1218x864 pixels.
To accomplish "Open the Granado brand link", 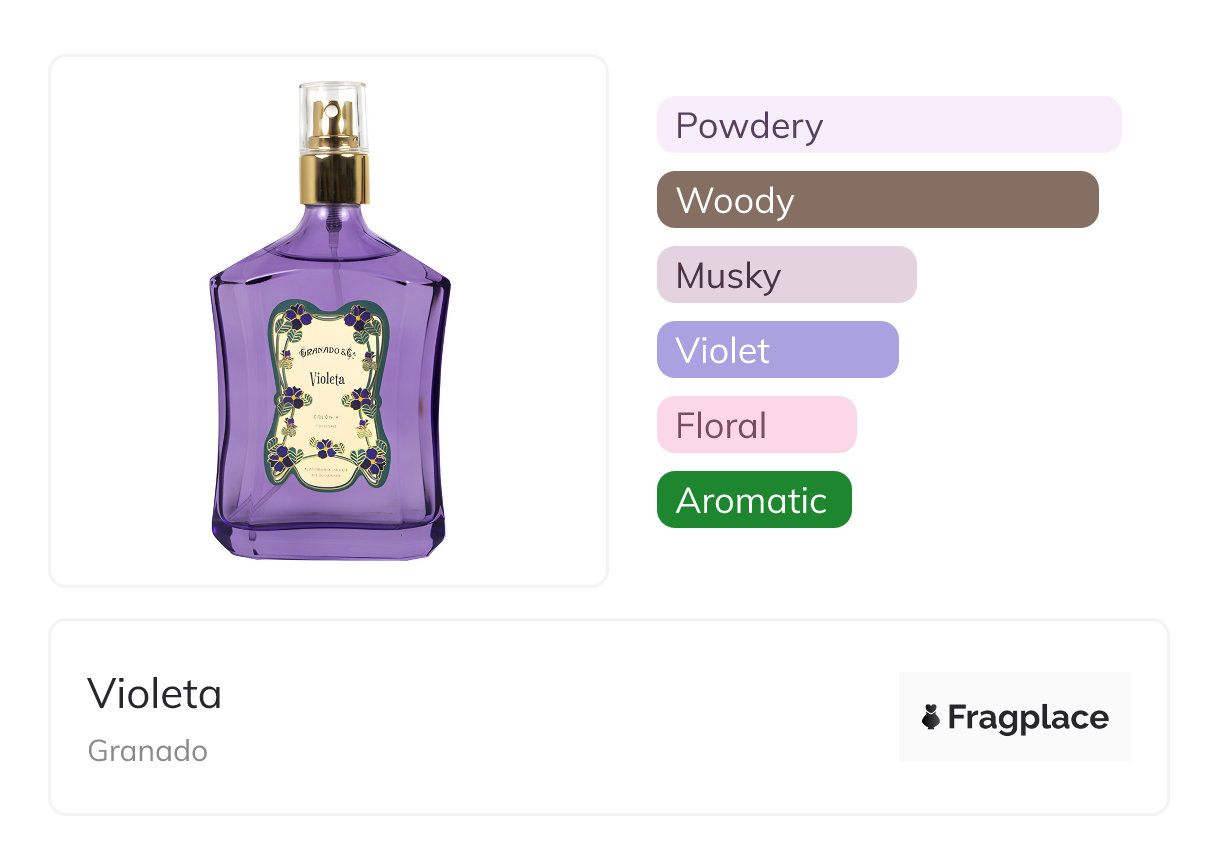I will 148,750.
